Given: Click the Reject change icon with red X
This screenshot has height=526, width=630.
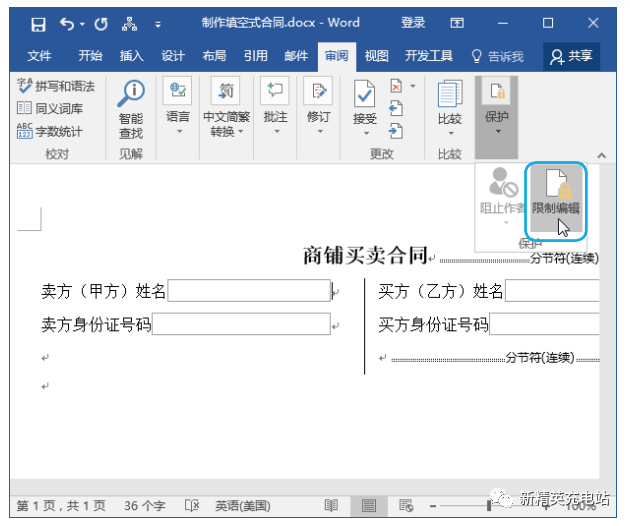Looking at the screenshot, I should (396, 86).
